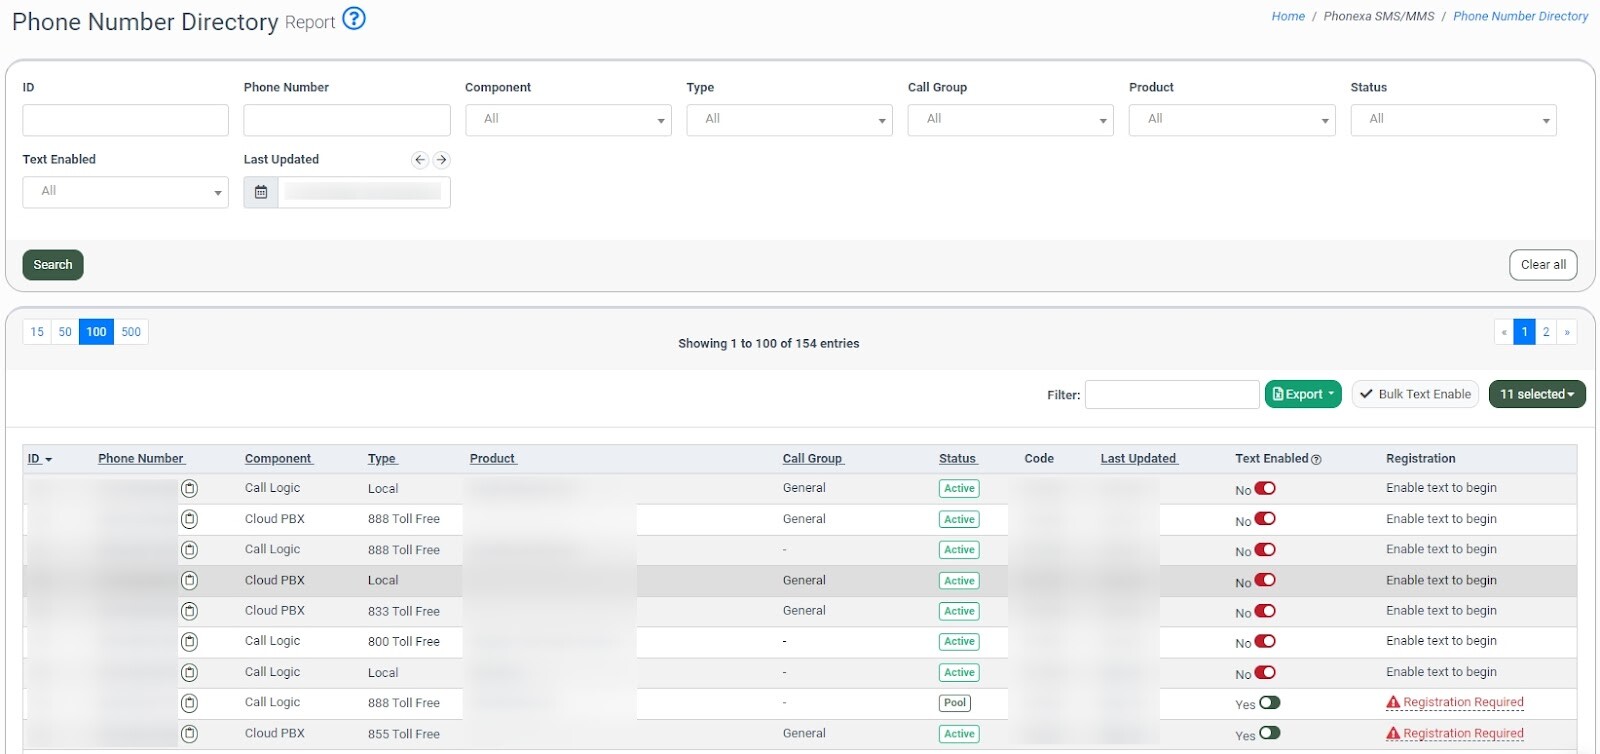This screenshot has width=1600, height=754.
Task: Click the Bulk Text Enable button
Action: 1416,394
